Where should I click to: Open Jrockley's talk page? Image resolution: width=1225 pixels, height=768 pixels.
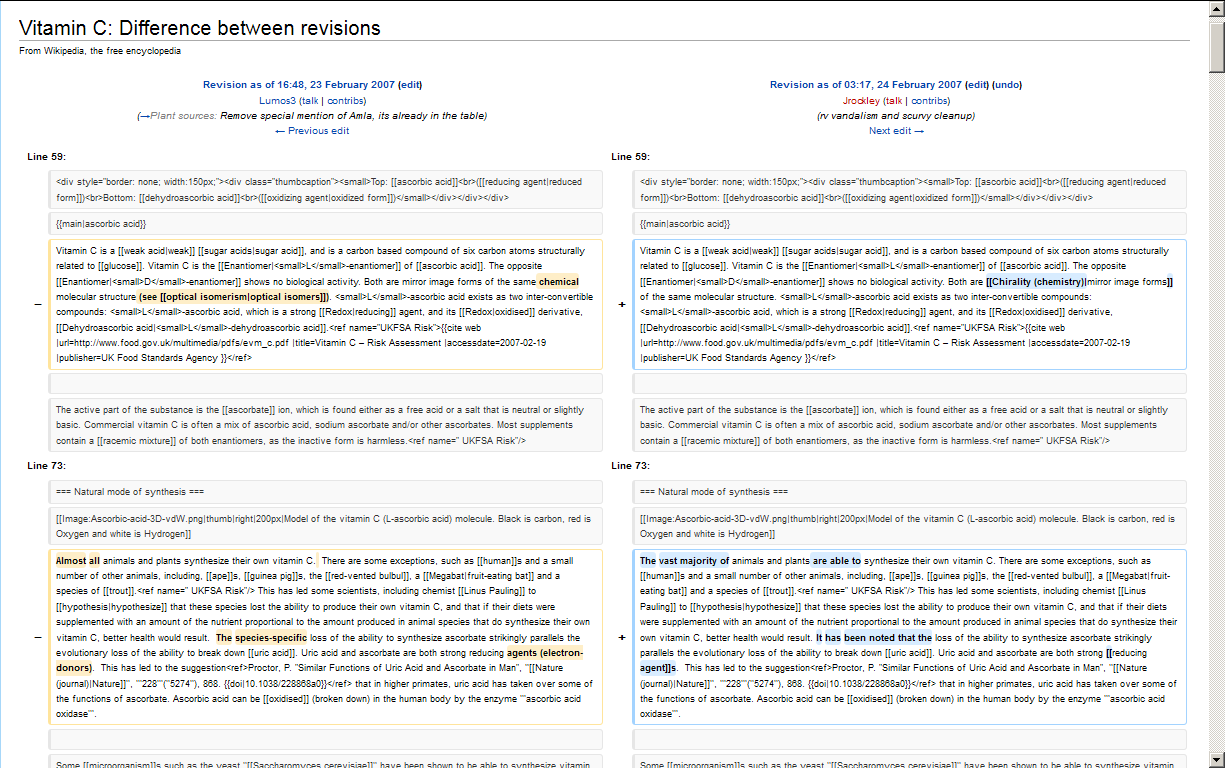pyautogui.click(x=893, y=101)
